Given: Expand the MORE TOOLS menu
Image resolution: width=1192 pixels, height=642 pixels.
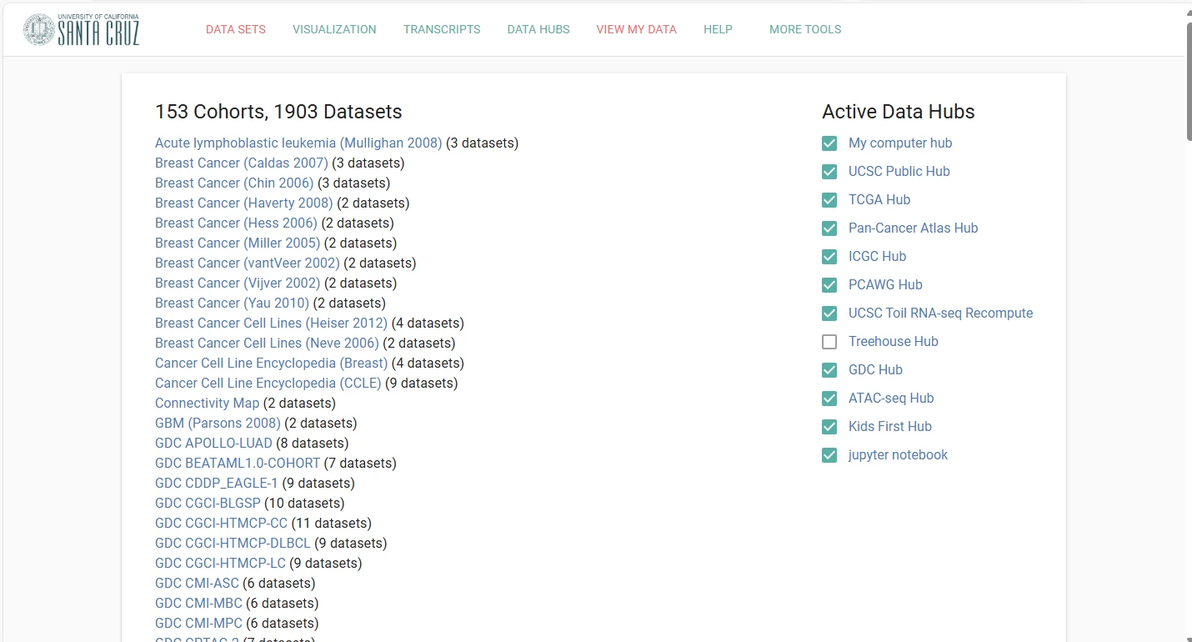Looking at the screenshot, I should pyautogui.click(x=805, y=30).
